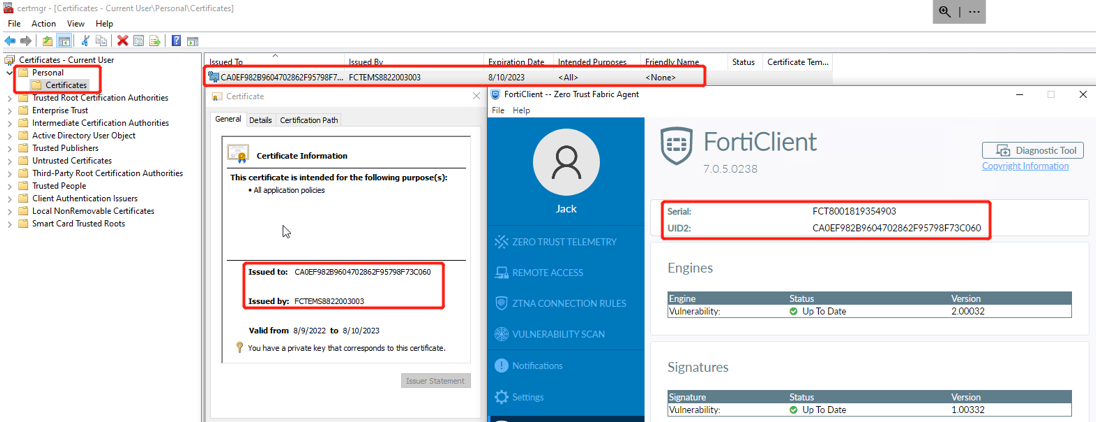Open the certmgr Action menu
Screen dimensions: 1096x422
43,24
